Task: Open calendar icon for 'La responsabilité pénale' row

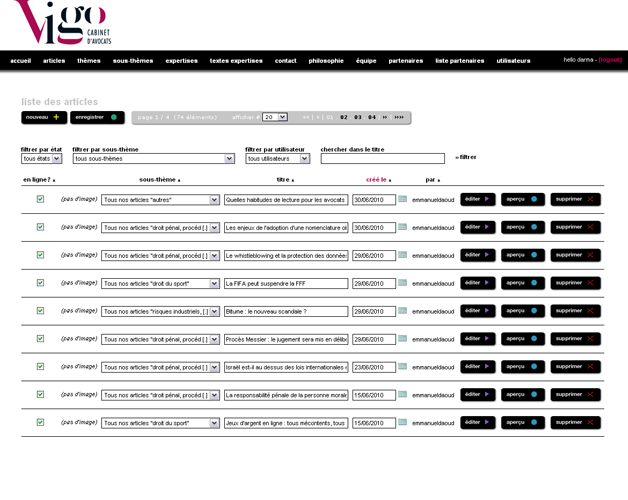Action: 403,395
